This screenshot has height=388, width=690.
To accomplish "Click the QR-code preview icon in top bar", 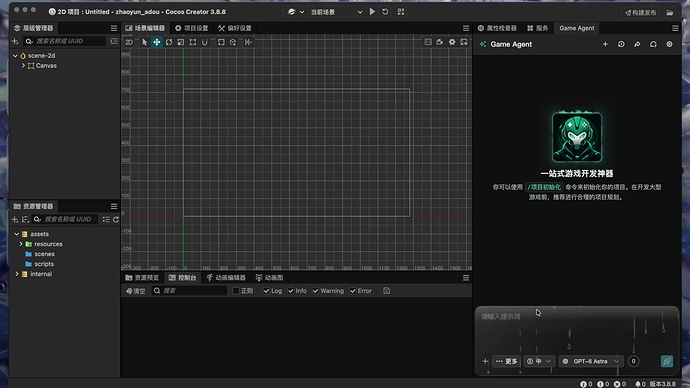I will (x=401, y=12).
